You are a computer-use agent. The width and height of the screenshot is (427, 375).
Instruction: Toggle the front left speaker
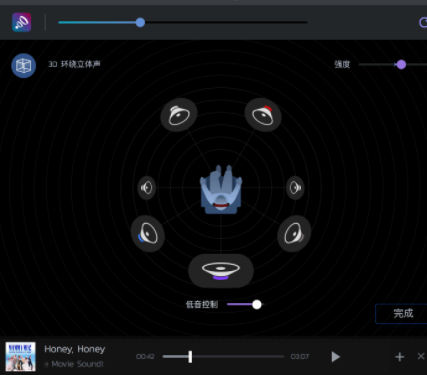[x=179, y=114]
